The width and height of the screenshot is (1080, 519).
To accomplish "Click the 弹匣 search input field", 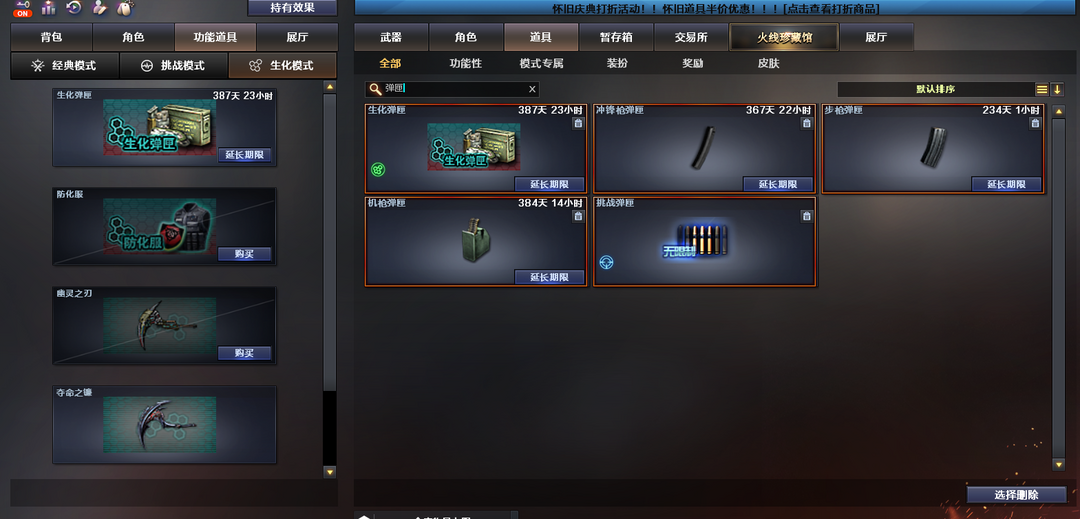I will [x=452, y=89].
